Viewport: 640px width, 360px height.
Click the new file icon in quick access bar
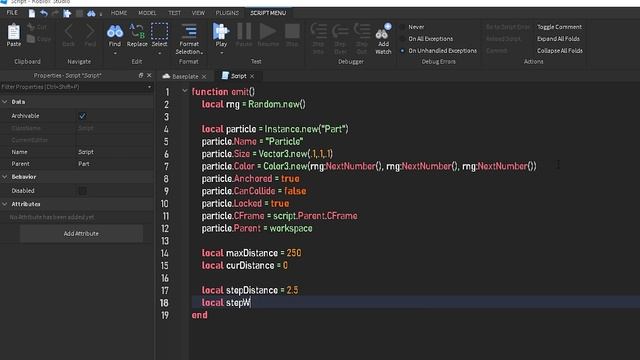31,13
